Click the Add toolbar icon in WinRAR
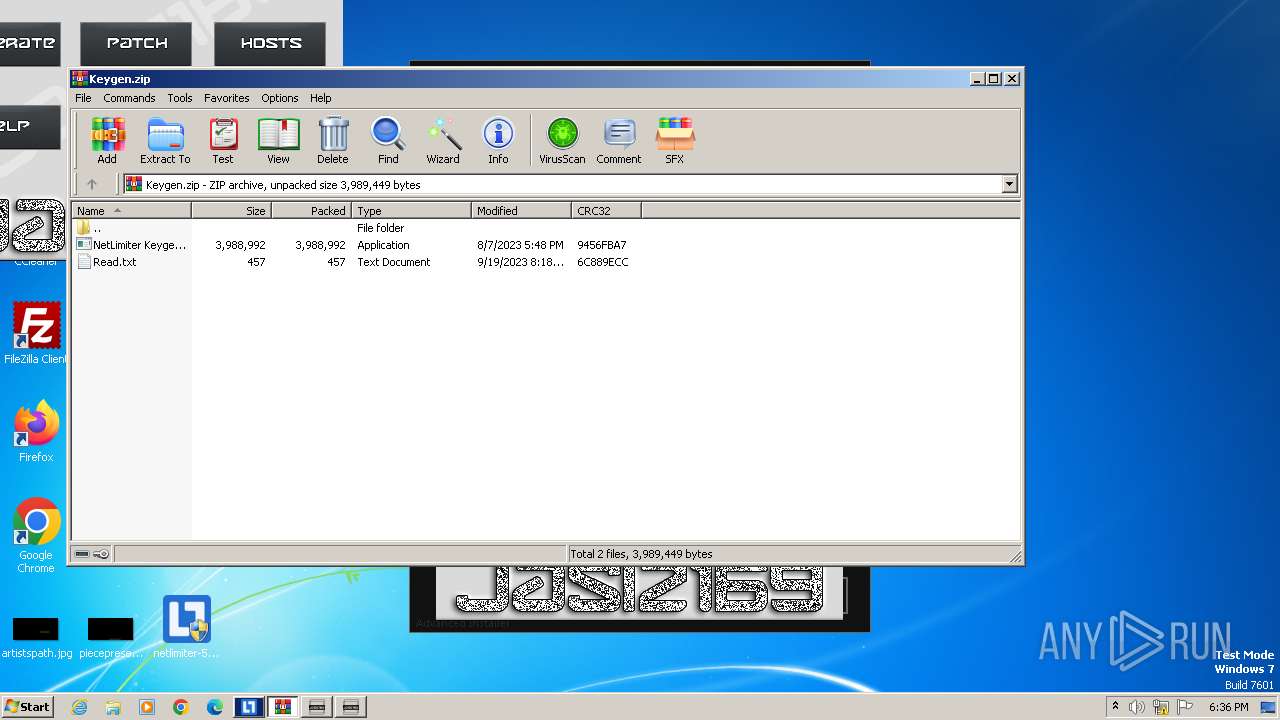The height and width of the screenshot is (720, 1280). tap(107, 140)
